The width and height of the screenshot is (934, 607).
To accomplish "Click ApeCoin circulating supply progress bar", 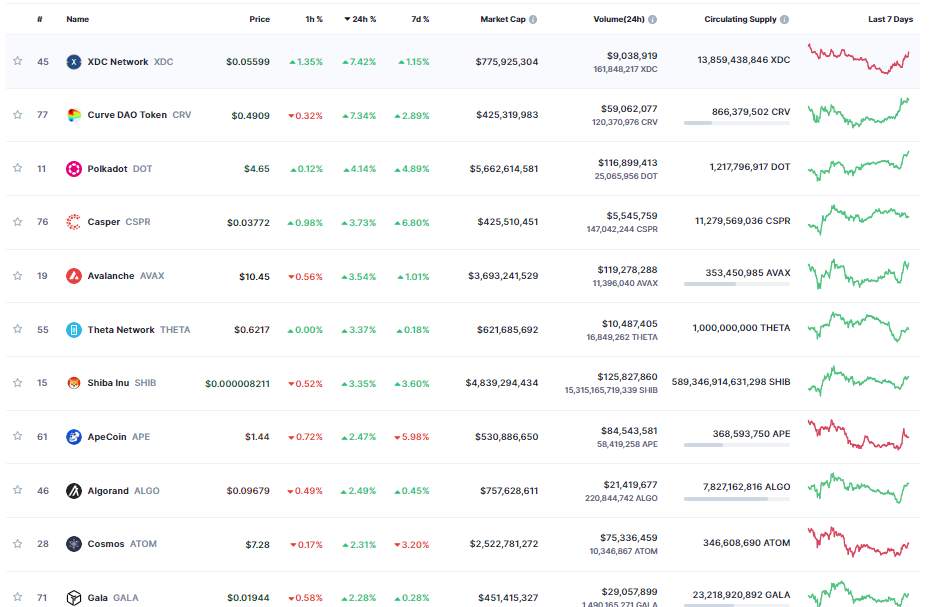I will [737, 444].
